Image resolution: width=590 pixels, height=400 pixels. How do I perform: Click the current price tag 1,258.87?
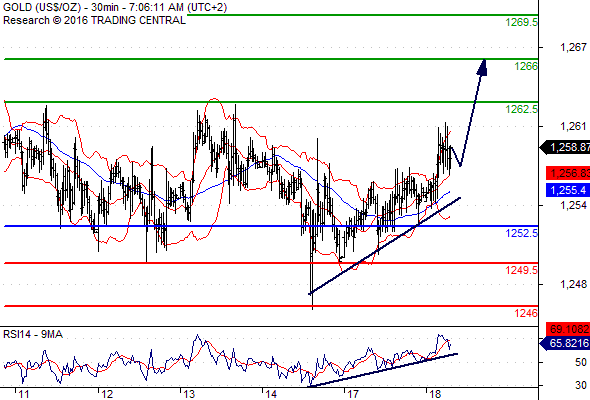[x=565, y=147]
